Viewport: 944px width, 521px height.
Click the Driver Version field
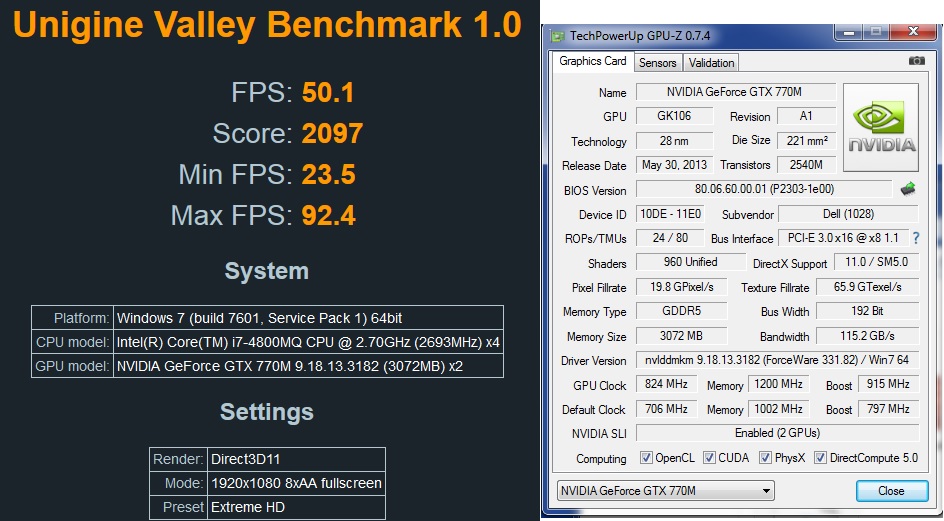777,360
